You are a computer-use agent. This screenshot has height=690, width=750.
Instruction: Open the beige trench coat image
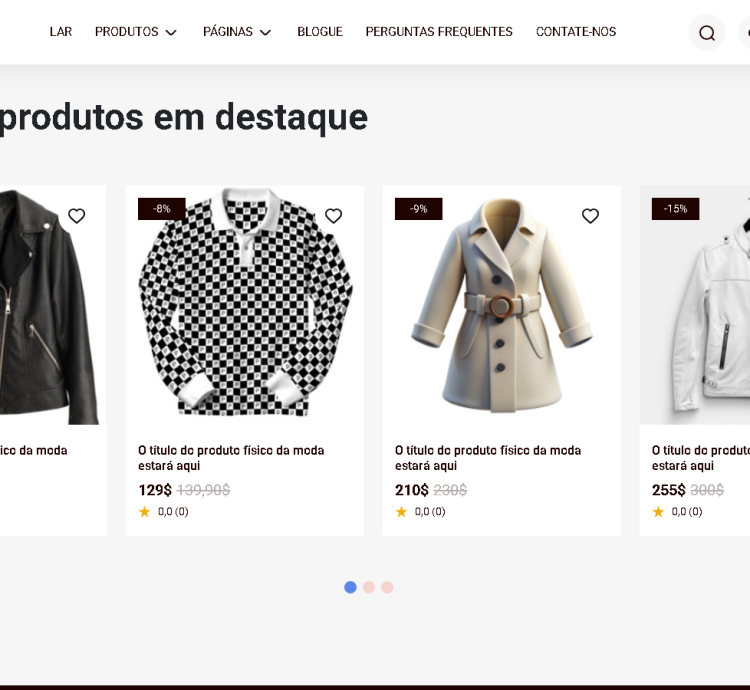(501, 305)
